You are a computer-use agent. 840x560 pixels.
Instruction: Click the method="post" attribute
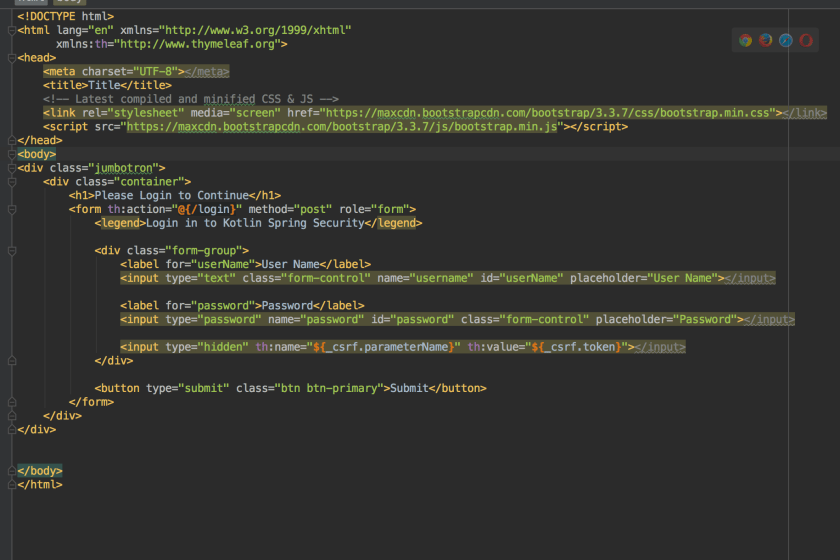[290, 210]
